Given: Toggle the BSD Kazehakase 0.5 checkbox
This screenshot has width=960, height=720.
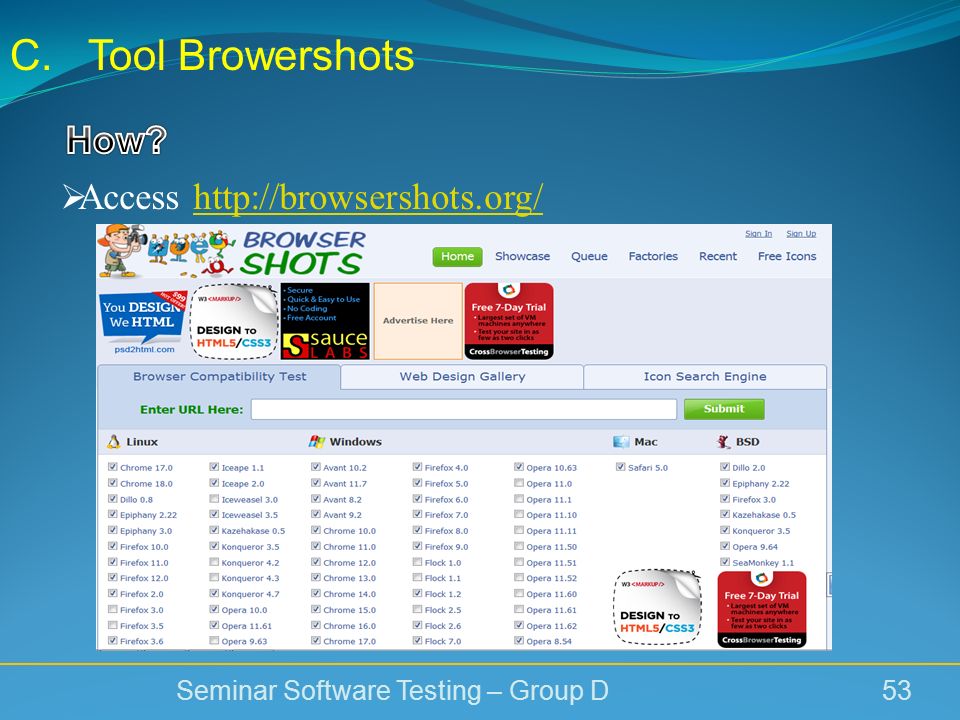Looking at the screenshot, I should [725, 514].
